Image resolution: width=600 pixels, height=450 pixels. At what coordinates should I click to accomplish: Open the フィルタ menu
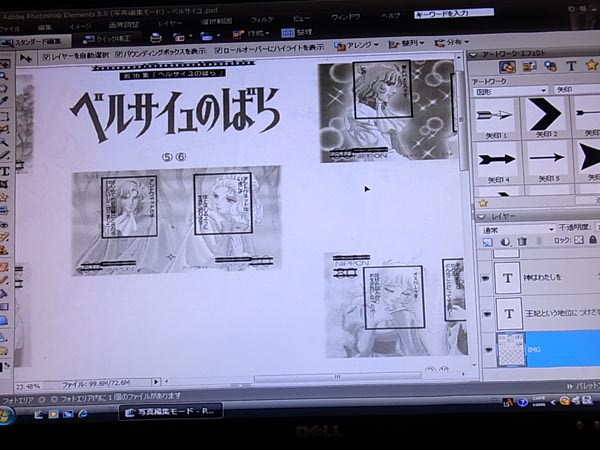click(262, 20)
